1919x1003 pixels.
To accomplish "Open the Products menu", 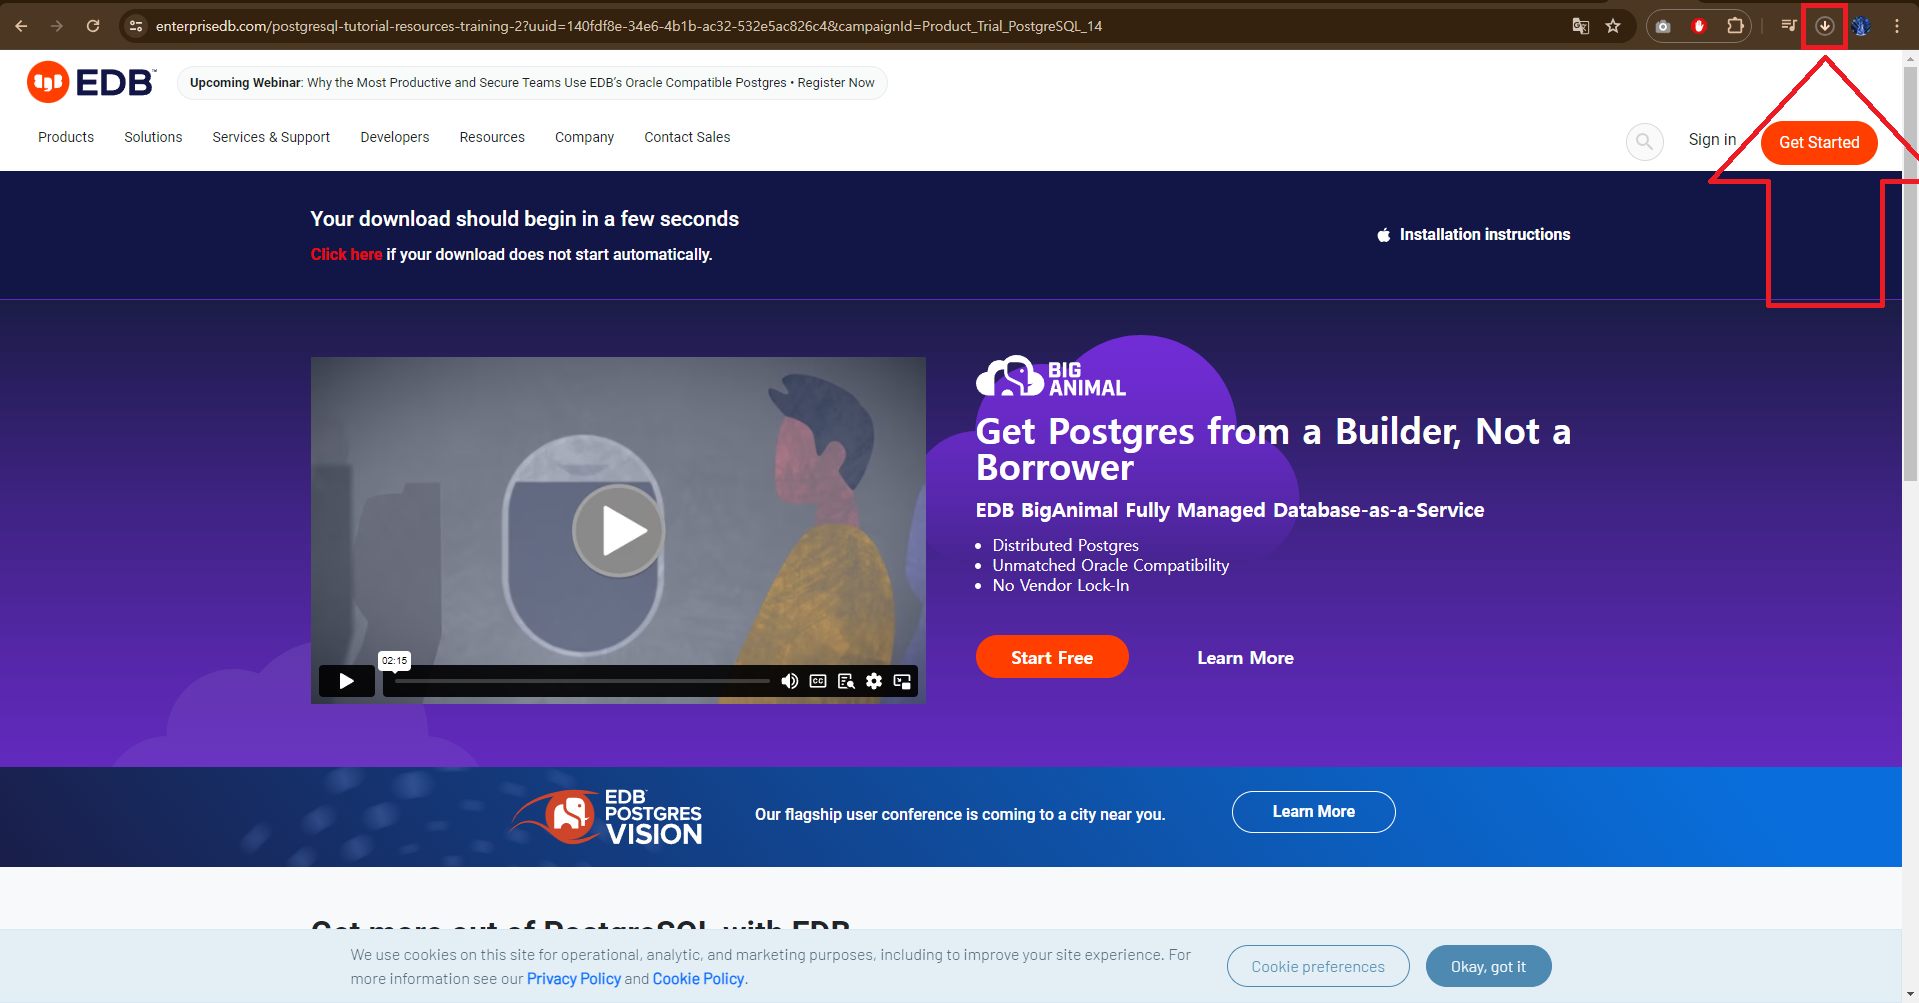I will pos(66,137).
